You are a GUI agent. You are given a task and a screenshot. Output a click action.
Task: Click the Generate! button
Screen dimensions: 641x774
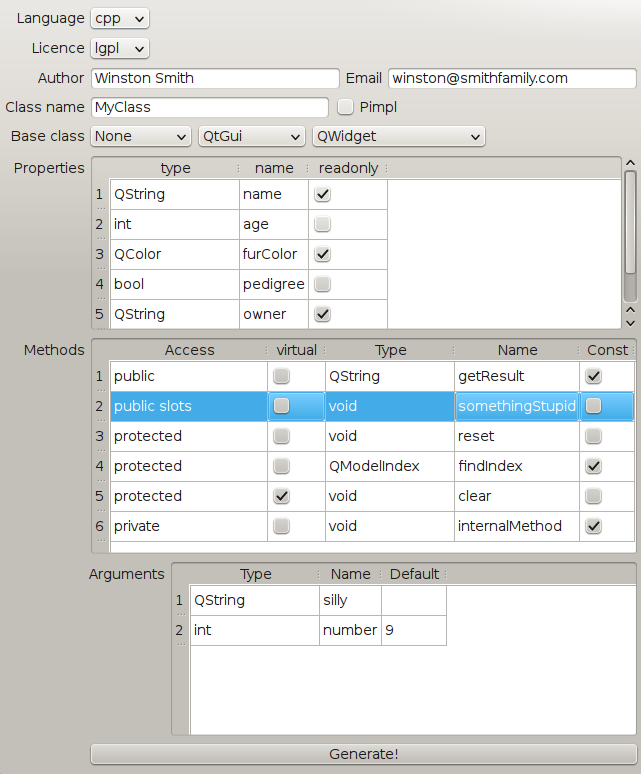click(x=363, y=754)
